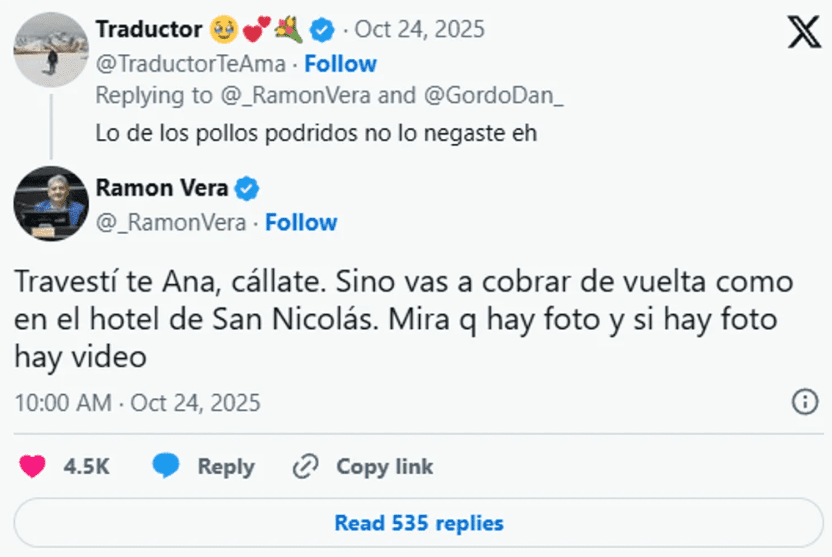
Task: Click the Copy link text
Action: coord(384,466)
